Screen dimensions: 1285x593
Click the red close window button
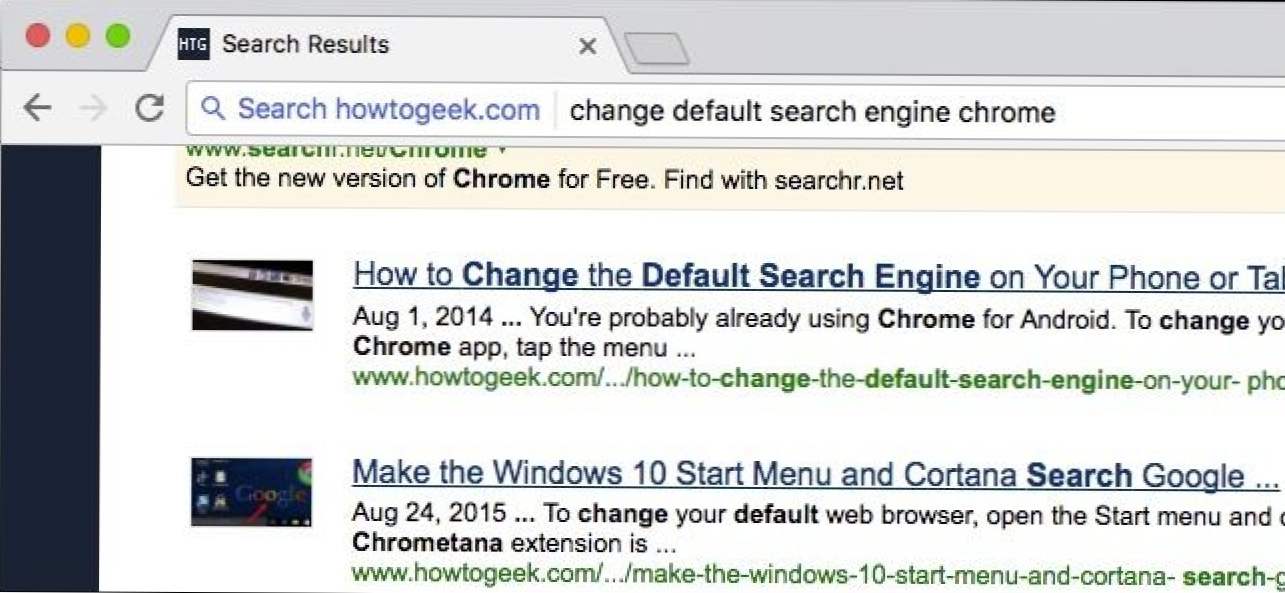click(38, 37)
